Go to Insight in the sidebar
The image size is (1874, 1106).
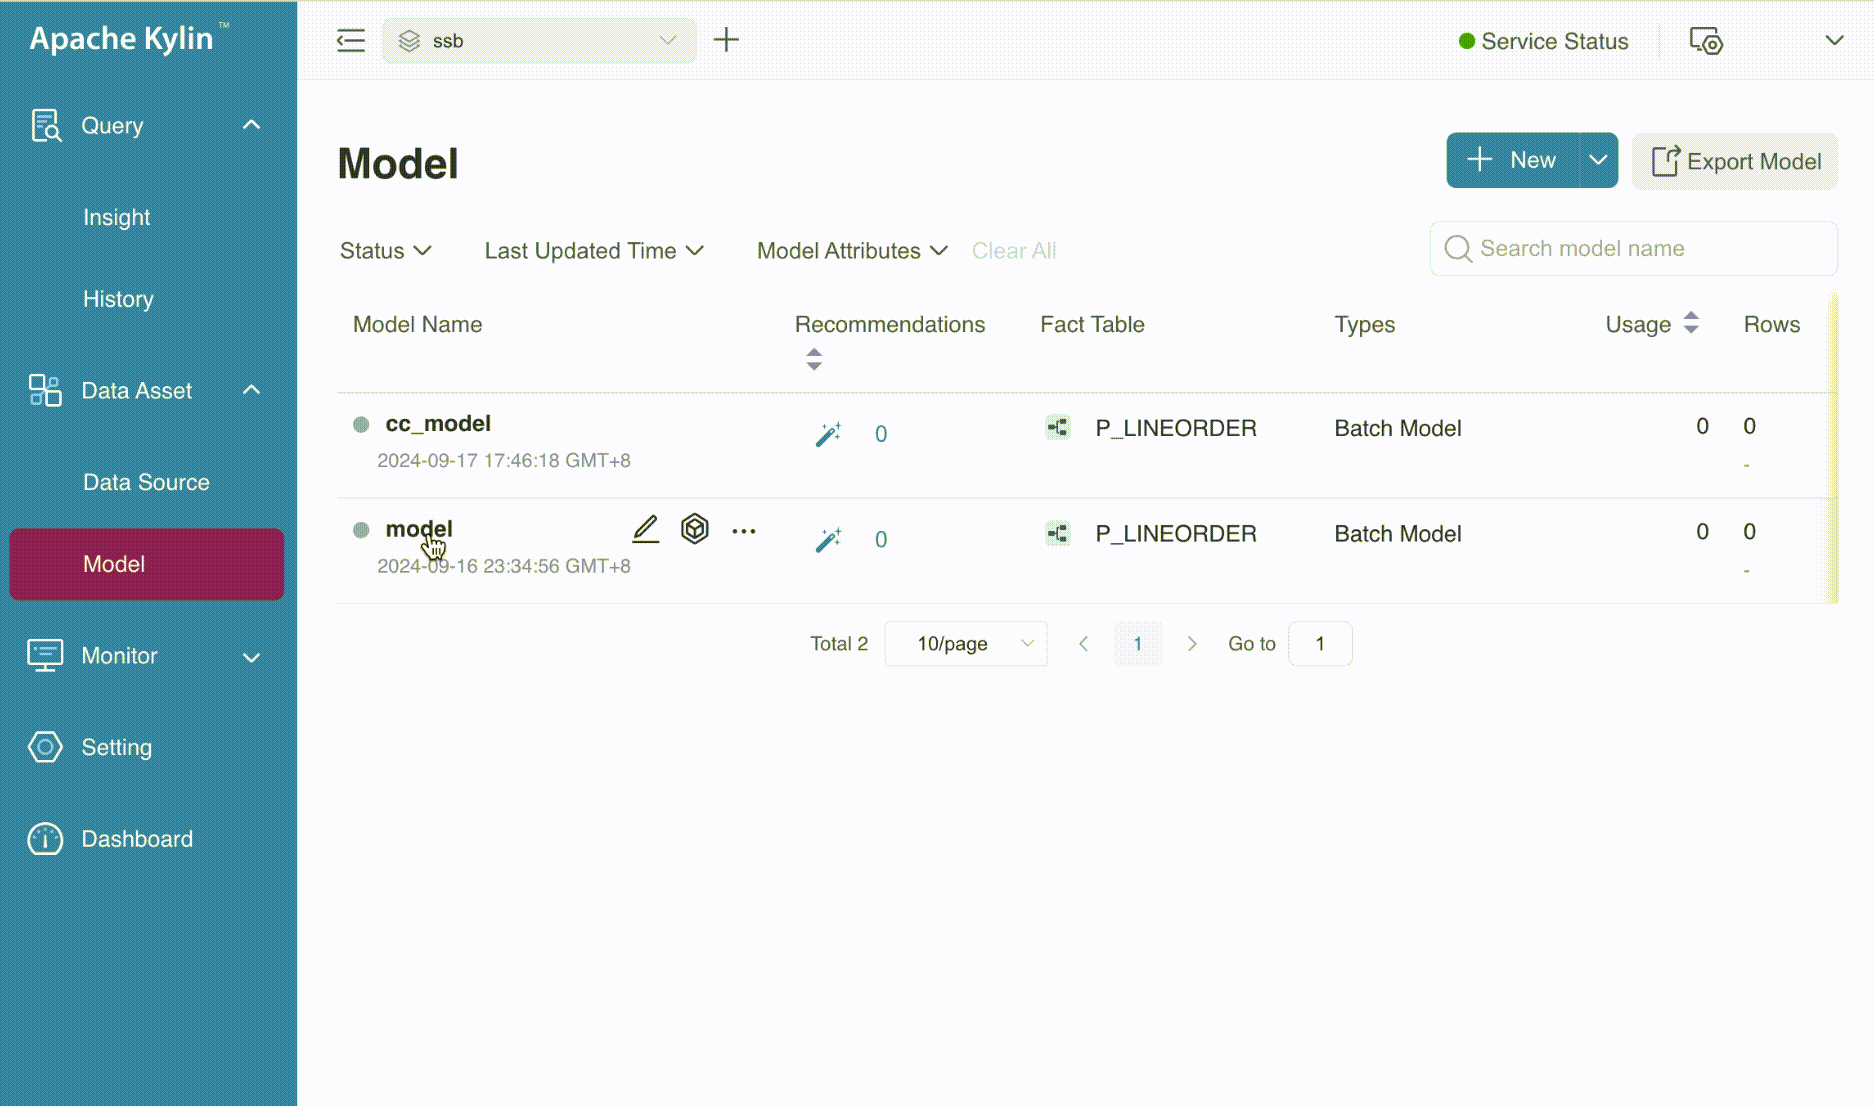pos(117,218)
